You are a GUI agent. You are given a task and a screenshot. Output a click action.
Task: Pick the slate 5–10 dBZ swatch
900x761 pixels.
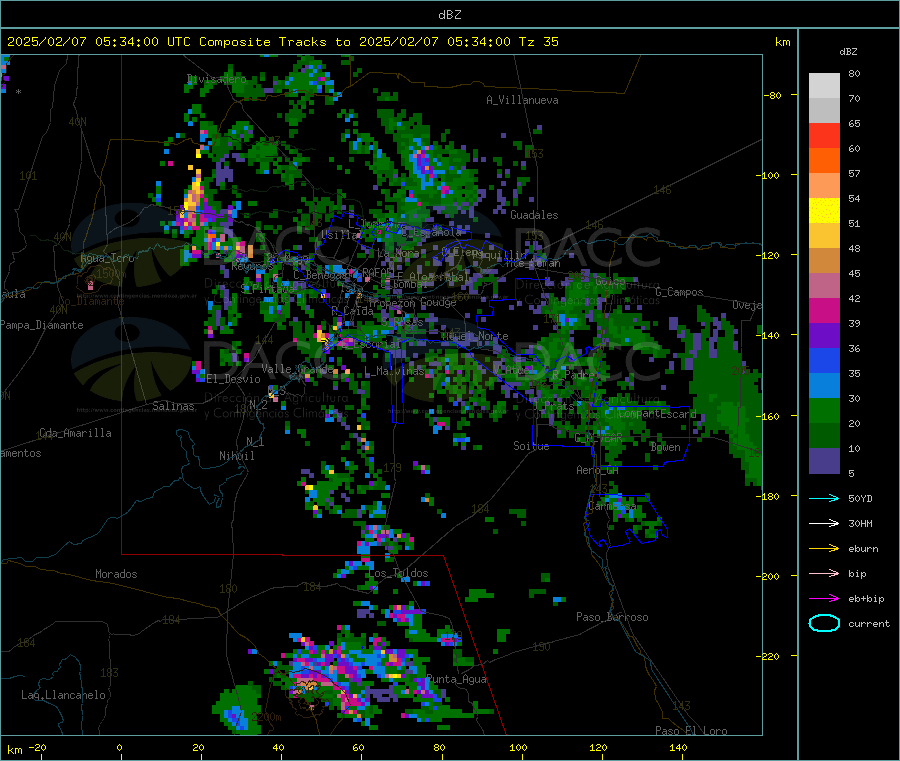tap(824, 461)
